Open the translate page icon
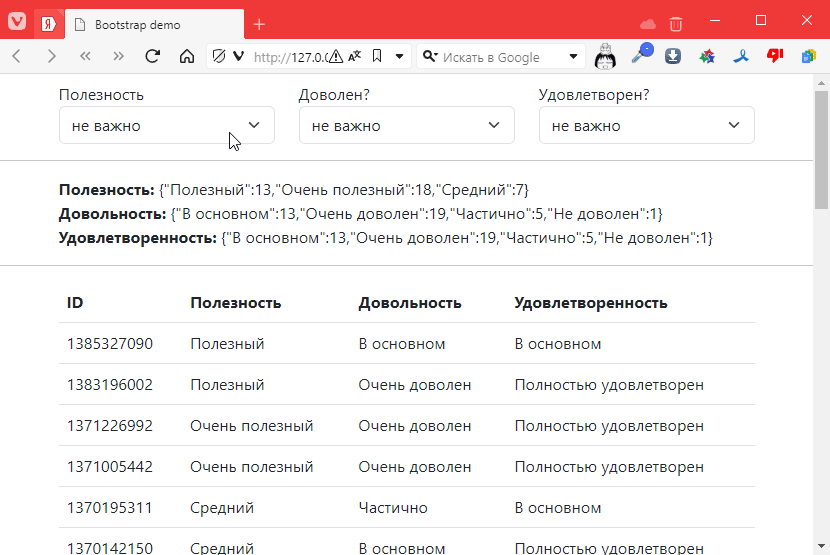The image size is (830, 555). pos(355,57)
